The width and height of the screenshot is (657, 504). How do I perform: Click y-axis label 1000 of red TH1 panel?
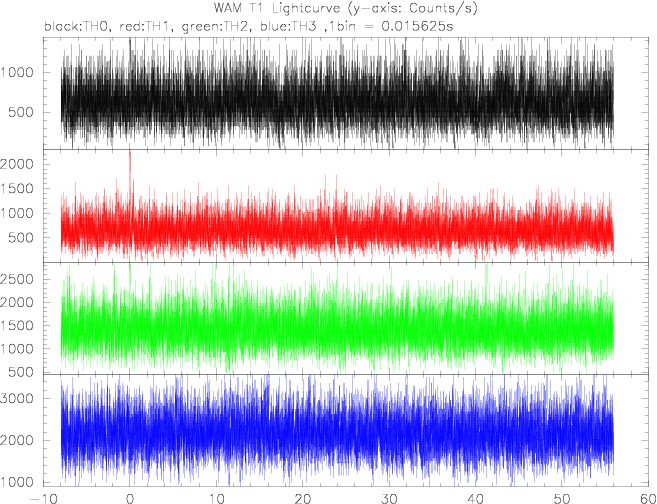pos(16,213)
